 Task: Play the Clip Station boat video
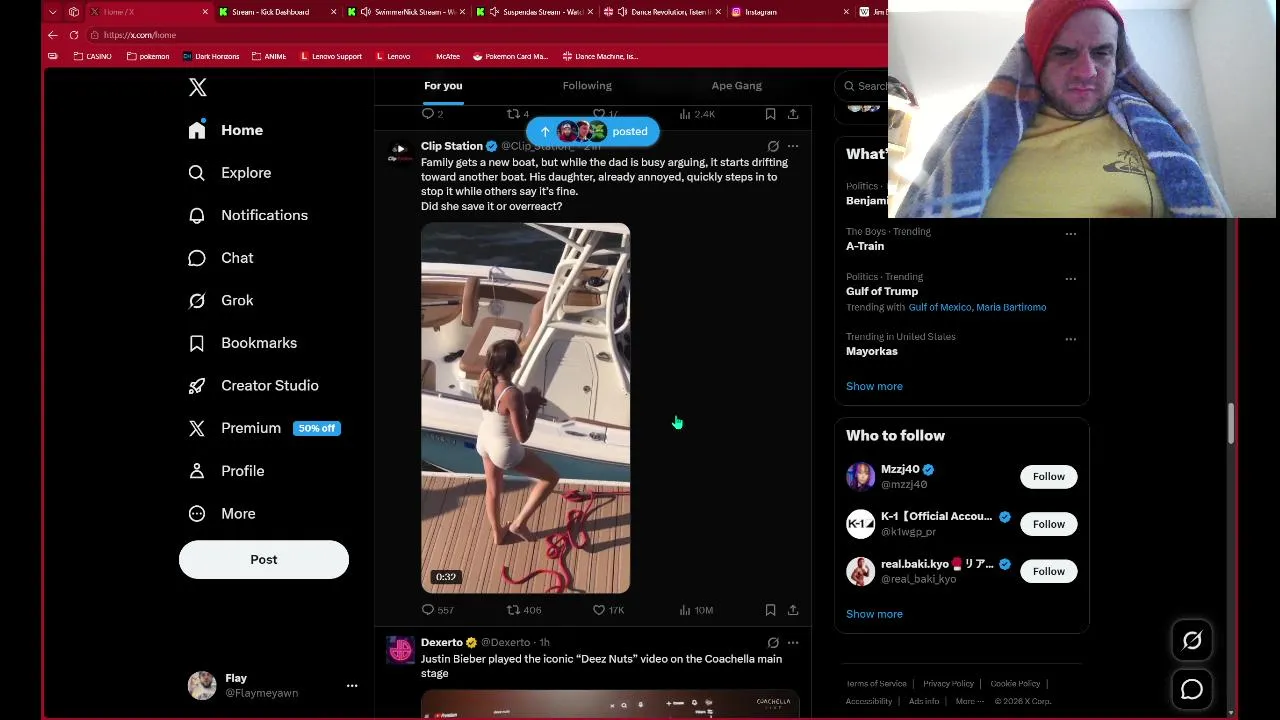click(525, 408)
